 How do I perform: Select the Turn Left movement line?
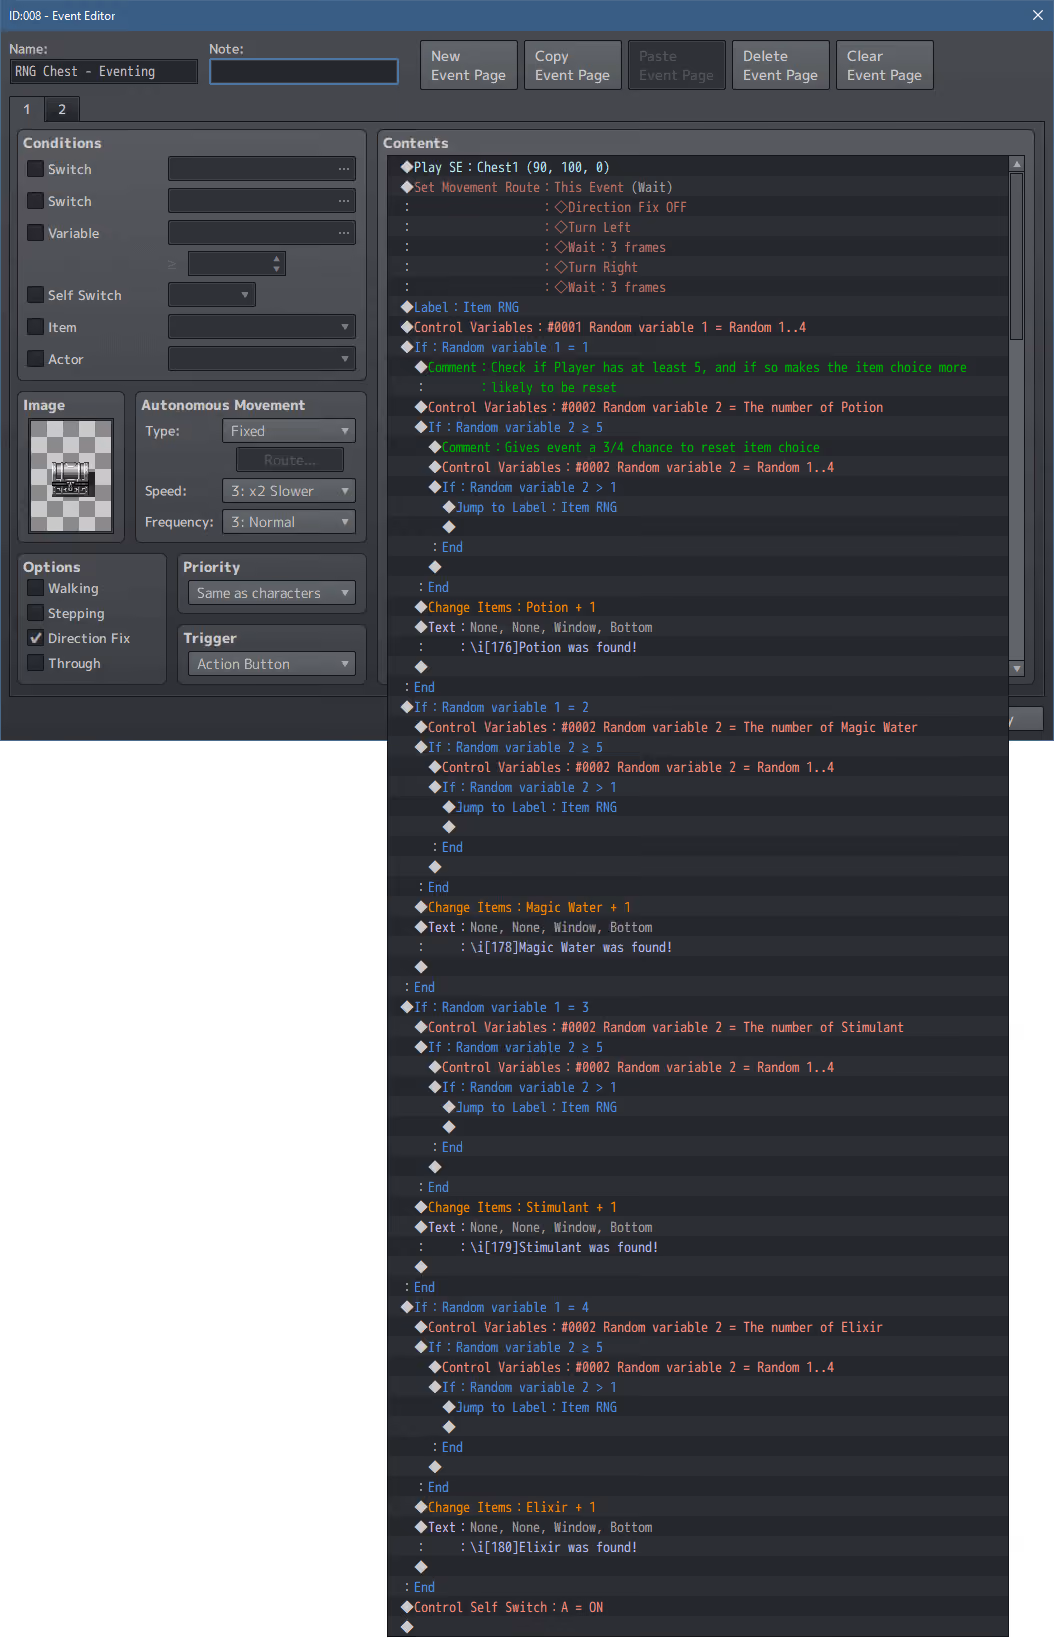tap(699, 227)
